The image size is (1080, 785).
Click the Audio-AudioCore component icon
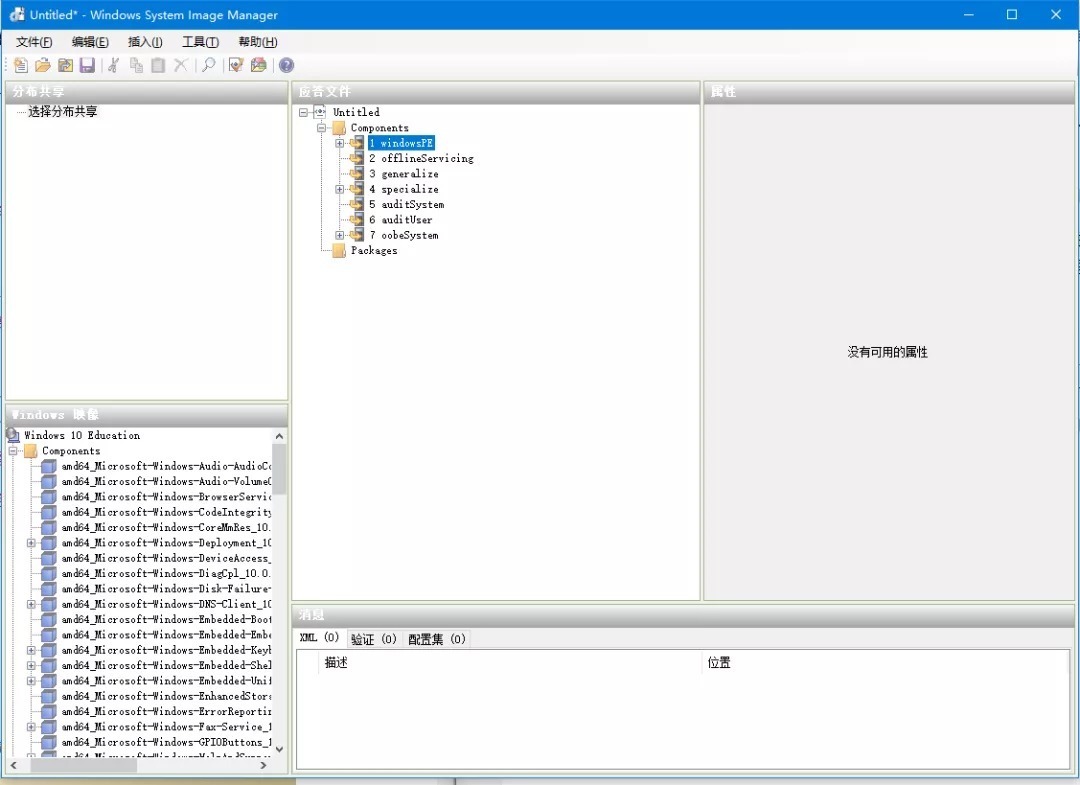[48, 466]
